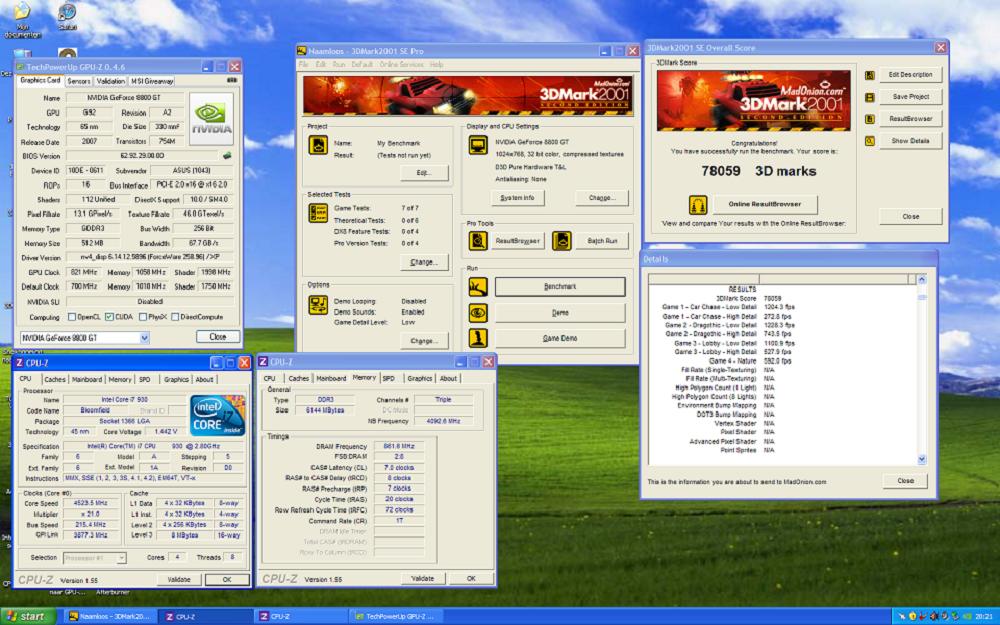Click the GPU-Z camera screenshot icon
The image size is (1000, 625).
(x=232, y=80)
